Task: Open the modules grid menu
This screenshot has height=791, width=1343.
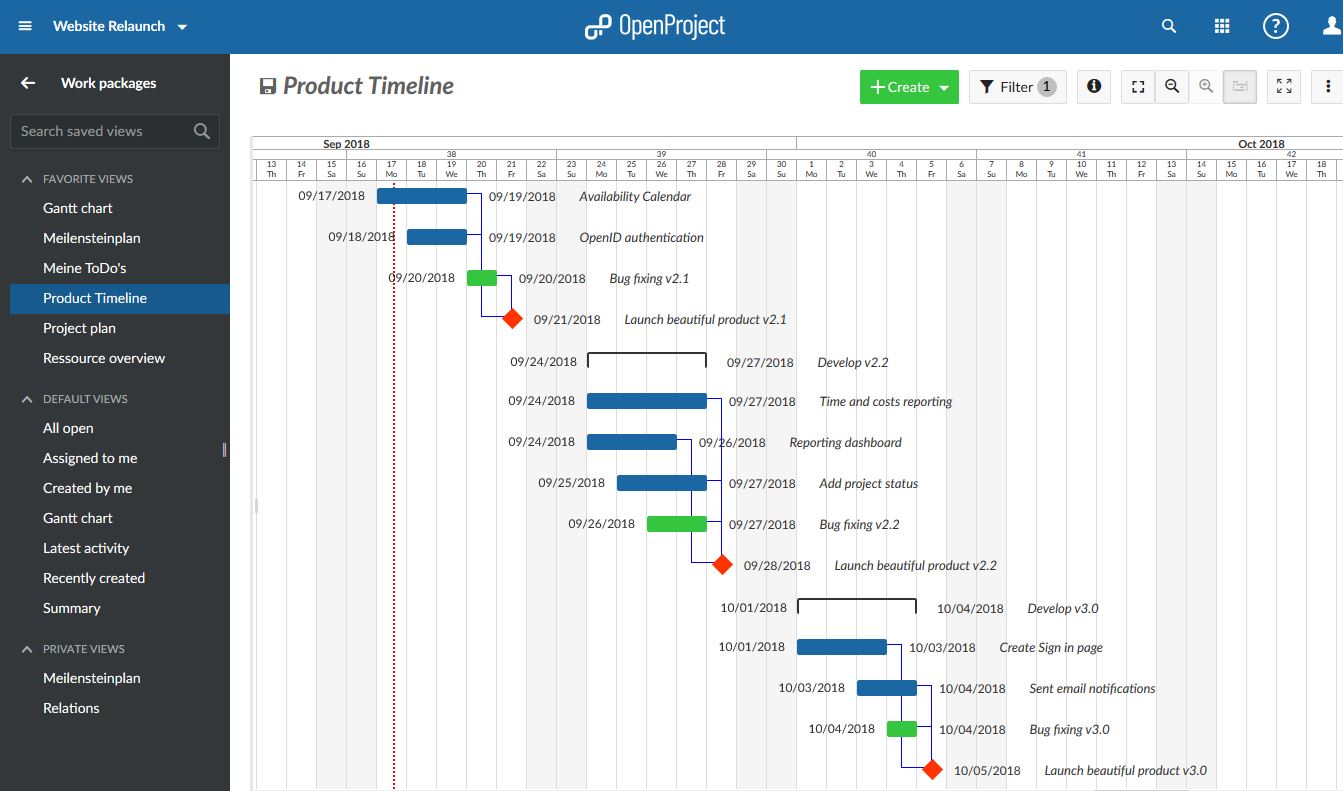Action: [1222, 27]
